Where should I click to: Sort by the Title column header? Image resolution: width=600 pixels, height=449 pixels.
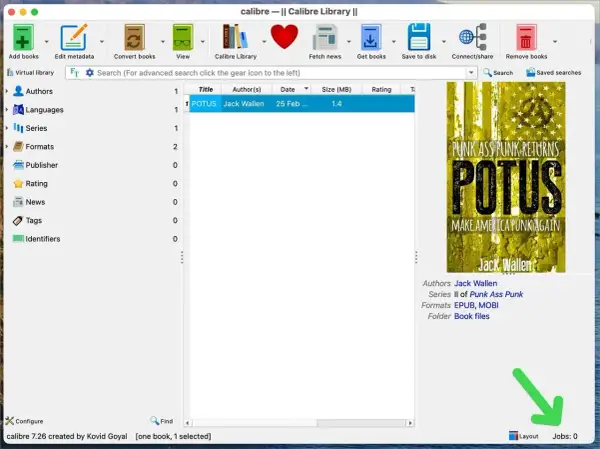(205, 89)
